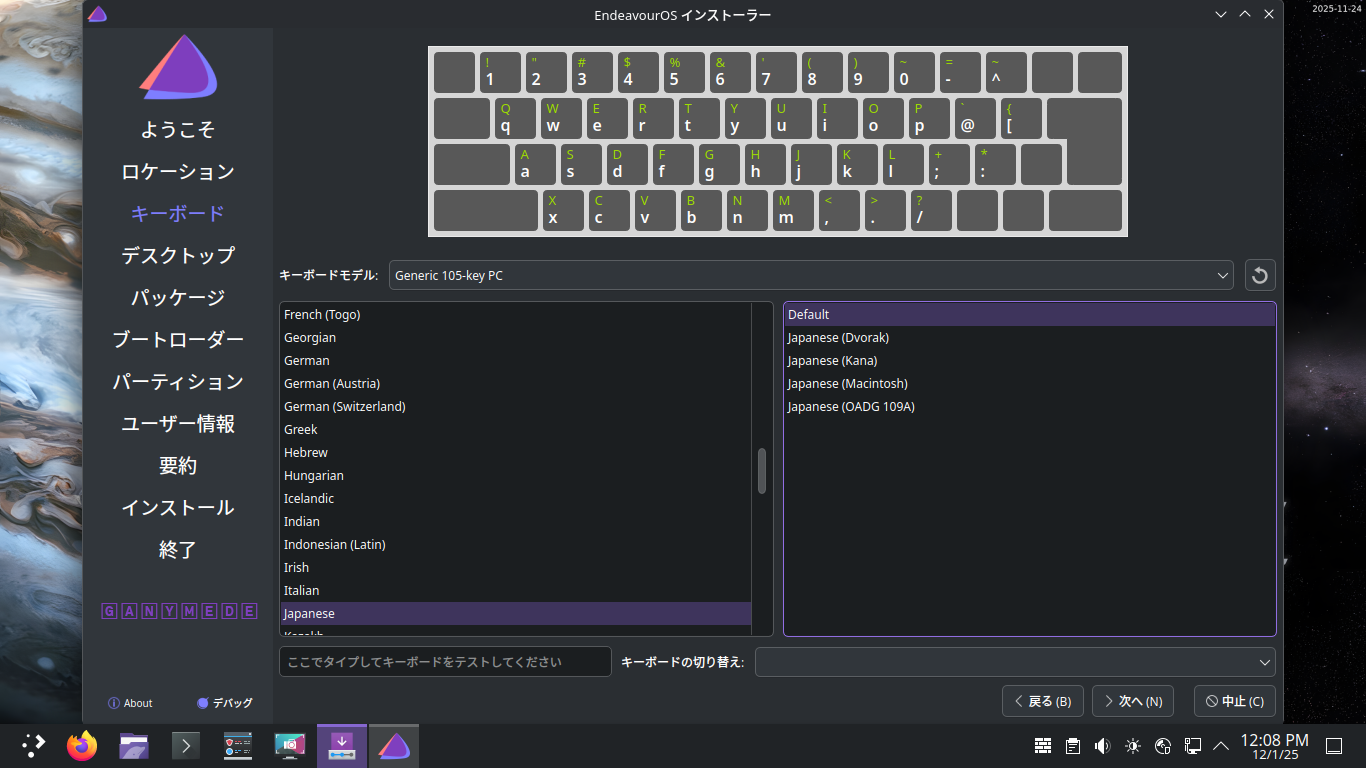The image size is (1366, 768).
Task: Select Irish layout
Action: [515, 567]
